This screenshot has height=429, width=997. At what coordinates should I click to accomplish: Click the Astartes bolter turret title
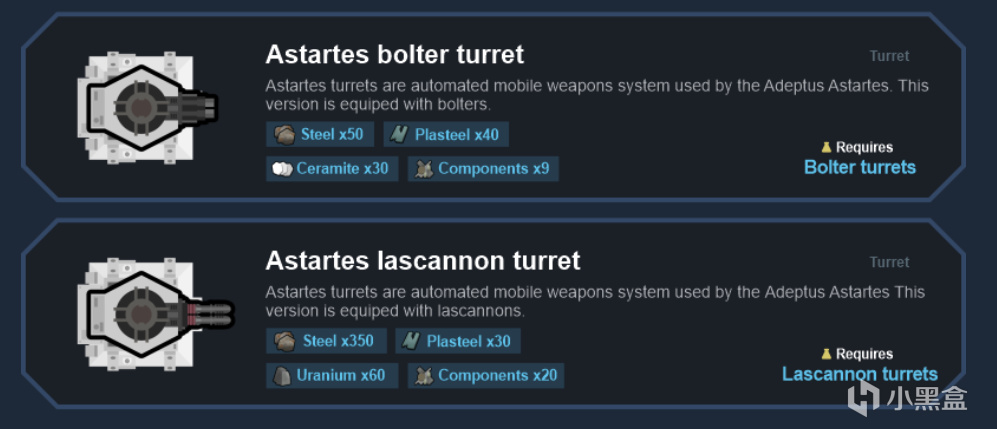tap(394, 54)
